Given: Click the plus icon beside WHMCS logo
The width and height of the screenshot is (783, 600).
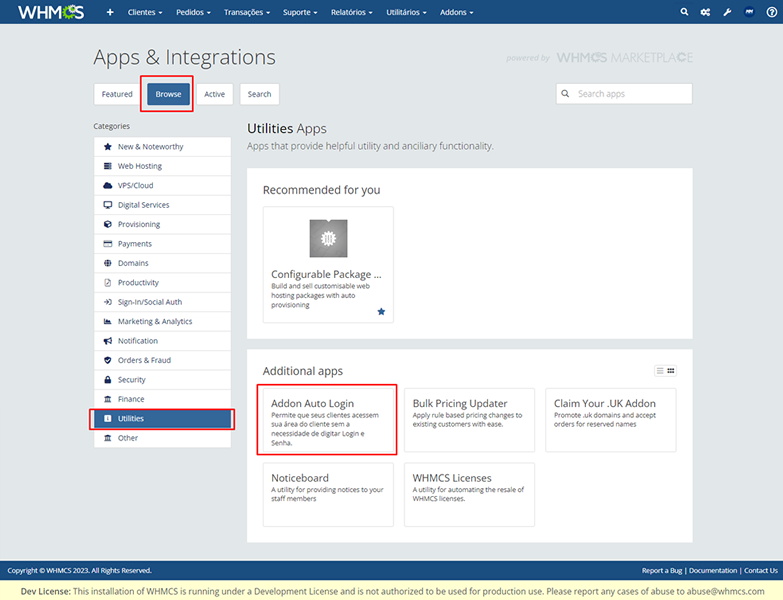Looking at the screenshot, I should pos(109,12).
